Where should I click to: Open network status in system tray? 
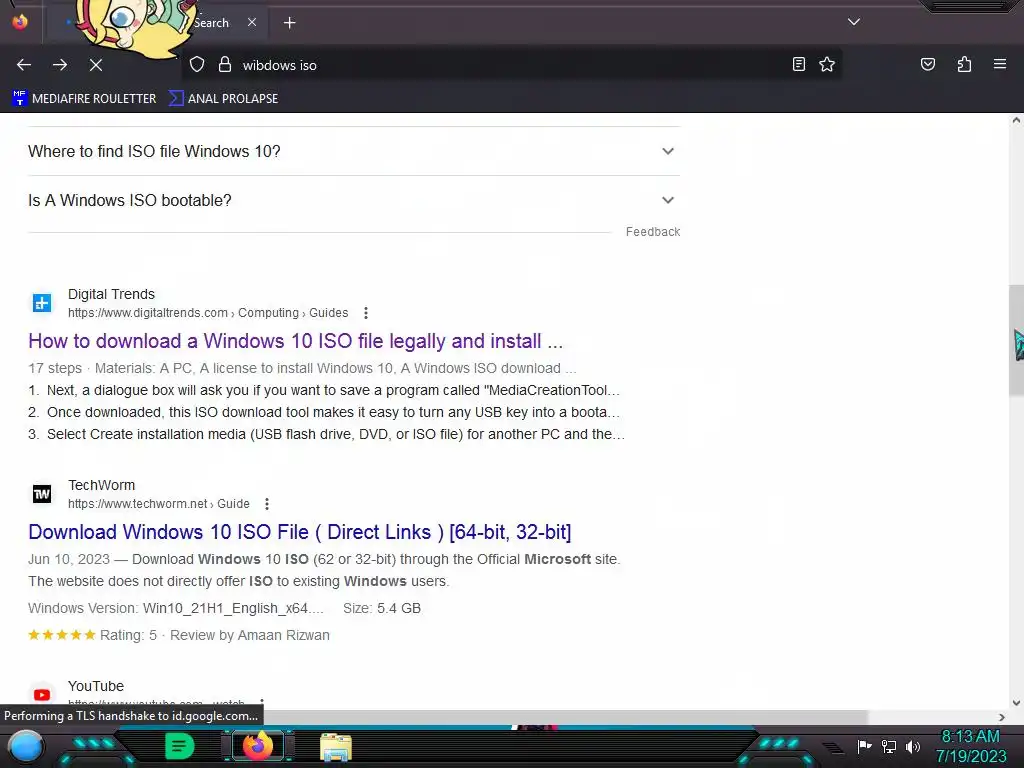coord(888,746)
